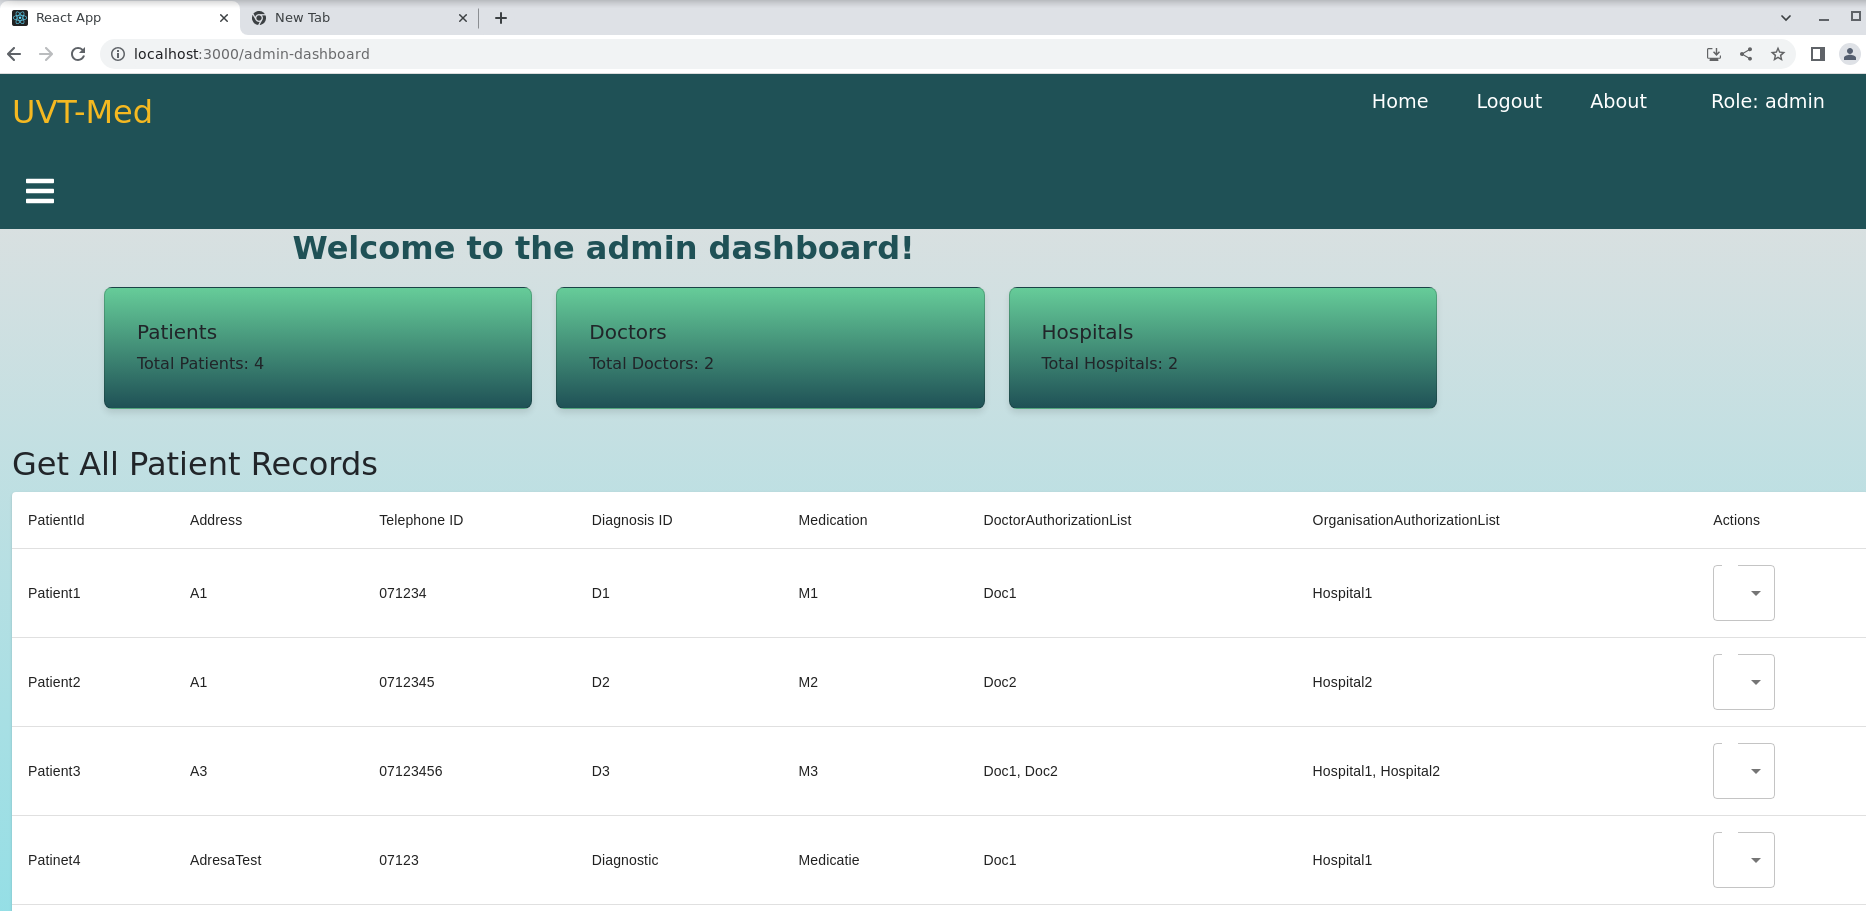
Task: View site information icon beside URL
Action: tap(118, 54)
